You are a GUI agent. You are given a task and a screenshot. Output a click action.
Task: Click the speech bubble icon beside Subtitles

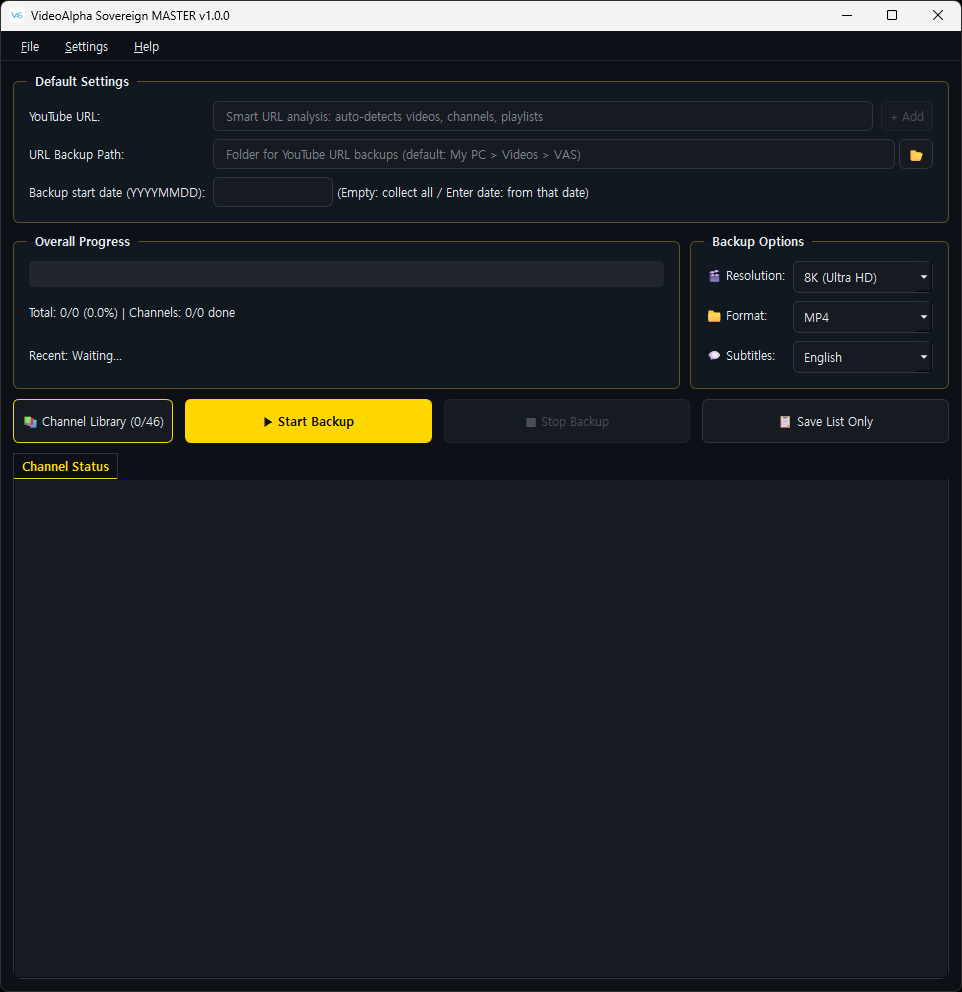pyautogui.click(x=714, y=356)
